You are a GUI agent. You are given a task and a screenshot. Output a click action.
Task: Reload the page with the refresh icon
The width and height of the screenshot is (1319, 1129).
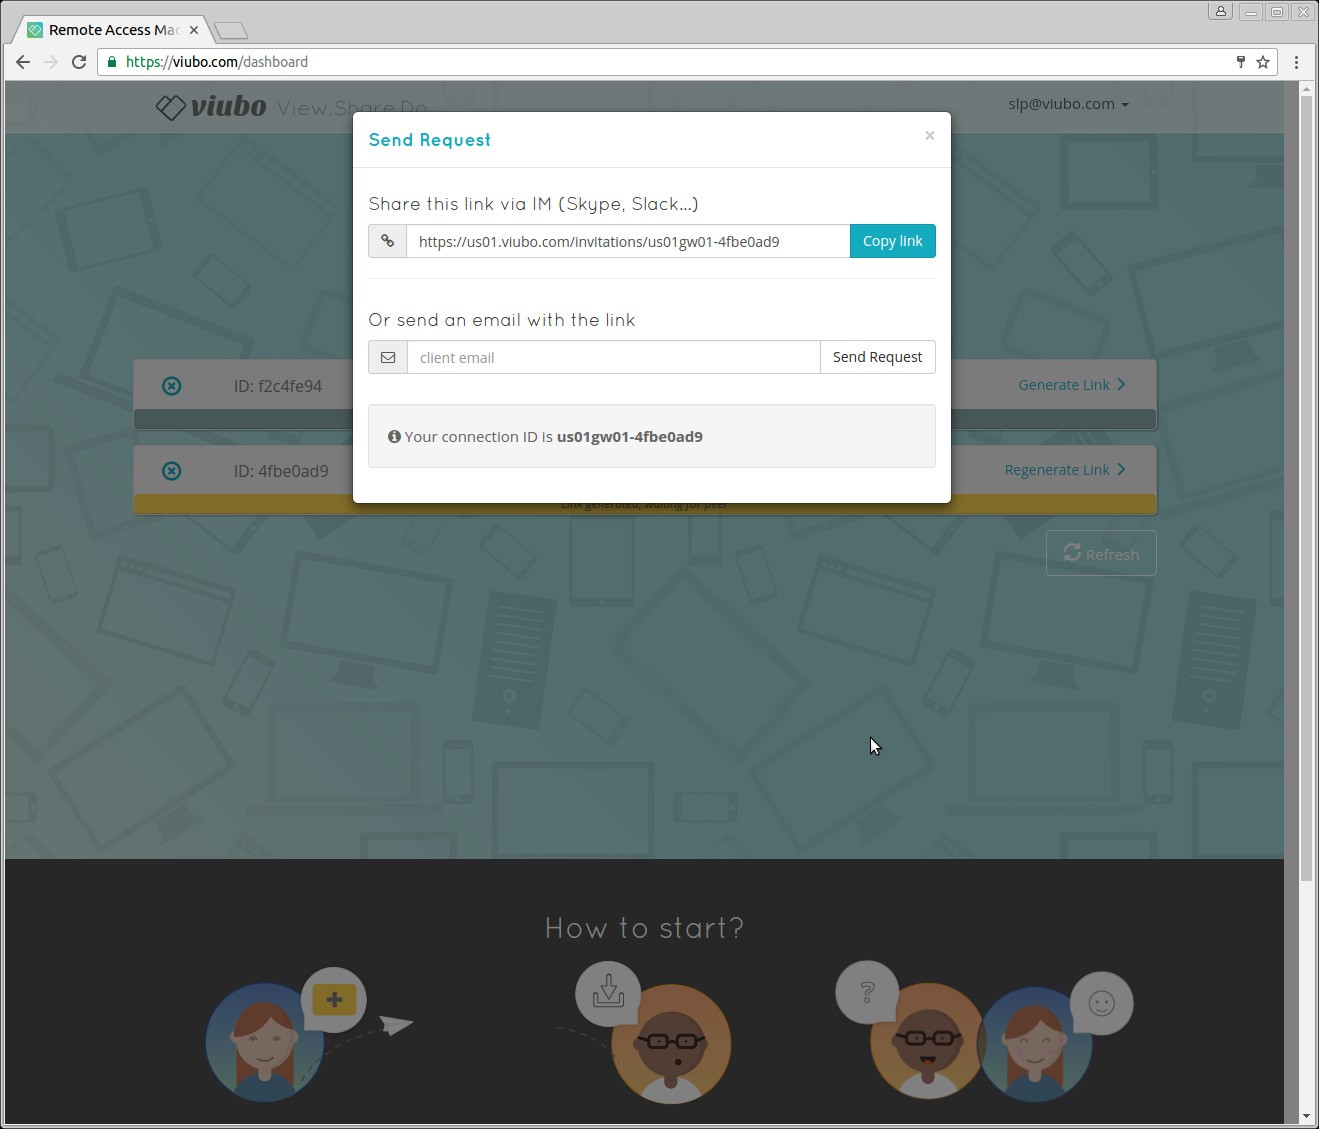coord(79,62)
